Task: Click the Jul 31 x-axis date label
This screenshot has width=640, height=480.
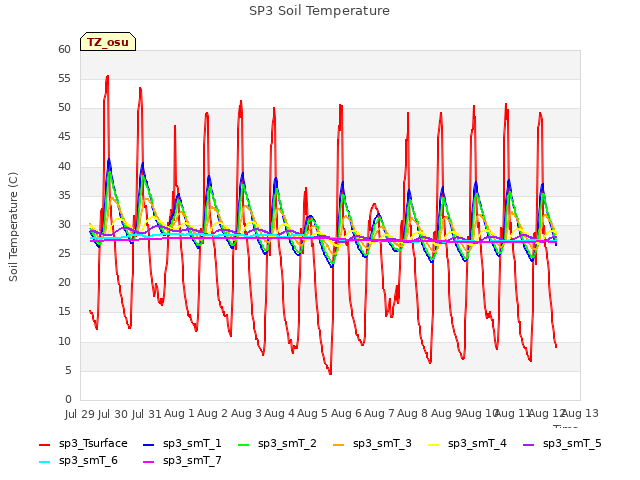Action: click(147, 414)
